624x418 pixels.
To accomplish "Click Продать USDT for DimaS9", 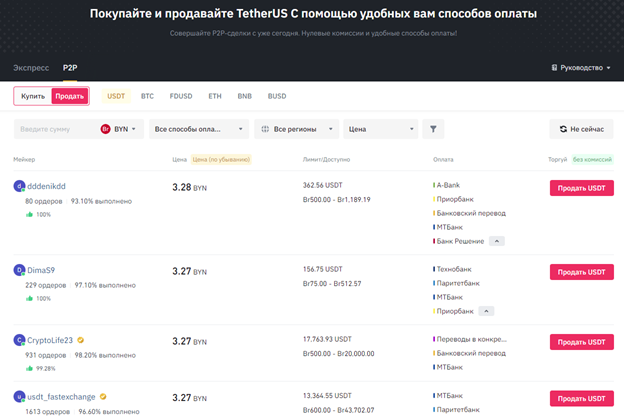I will click(581, 272).
